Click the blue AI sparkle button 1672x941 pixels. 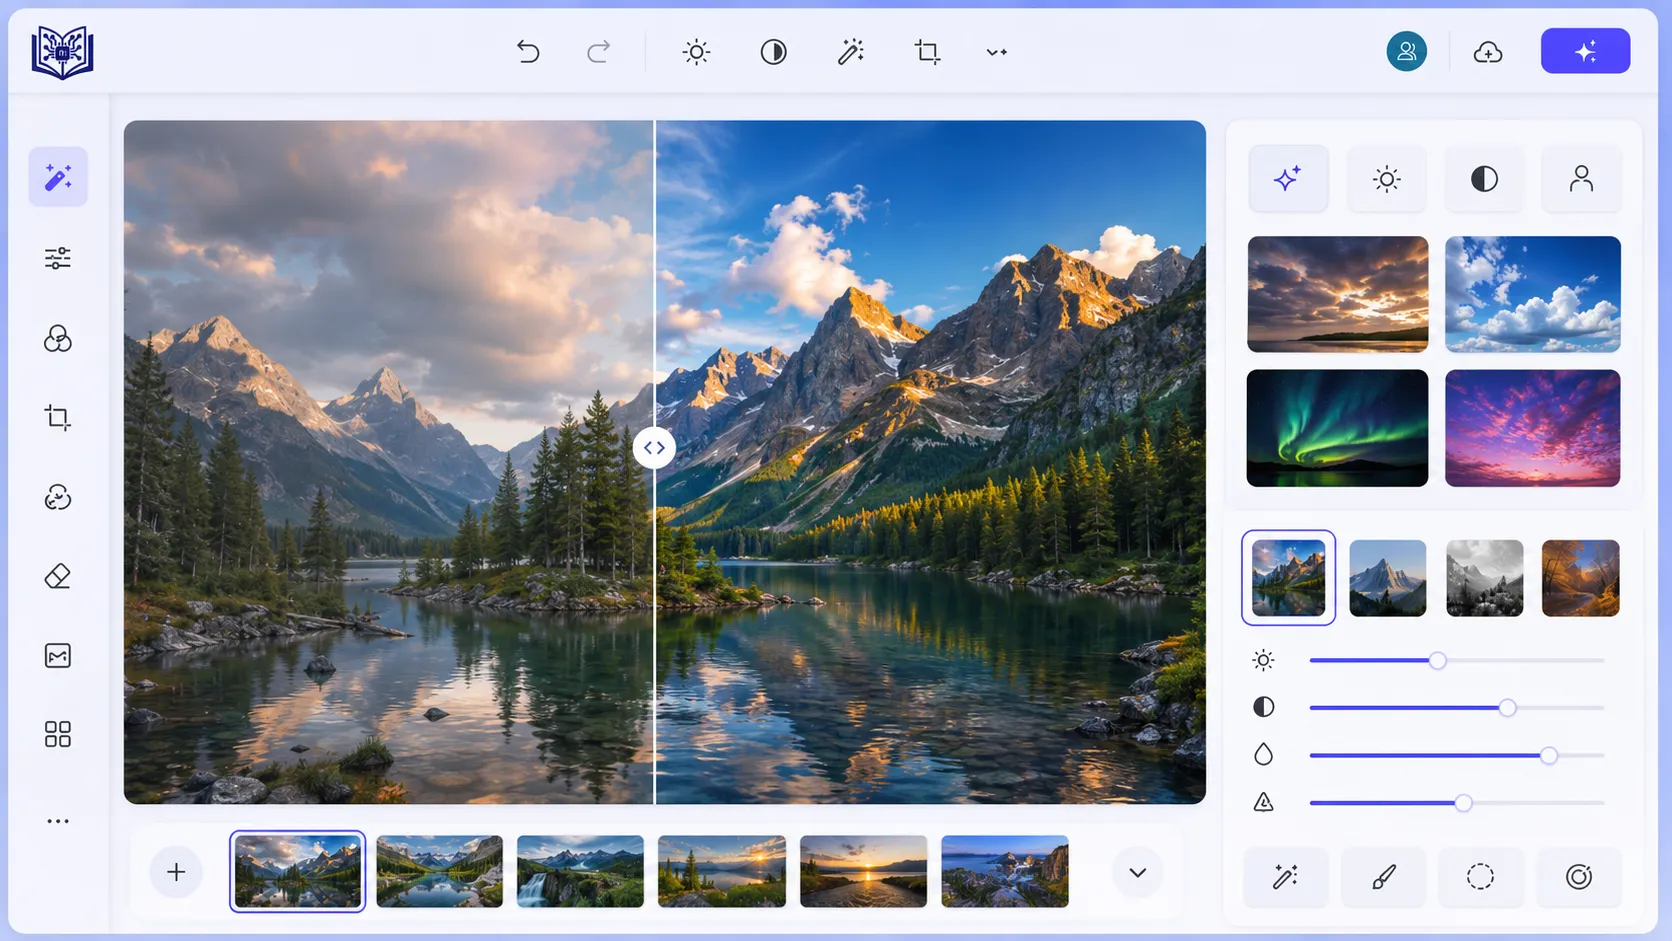pyautogui.click(x=1585, y=51)
